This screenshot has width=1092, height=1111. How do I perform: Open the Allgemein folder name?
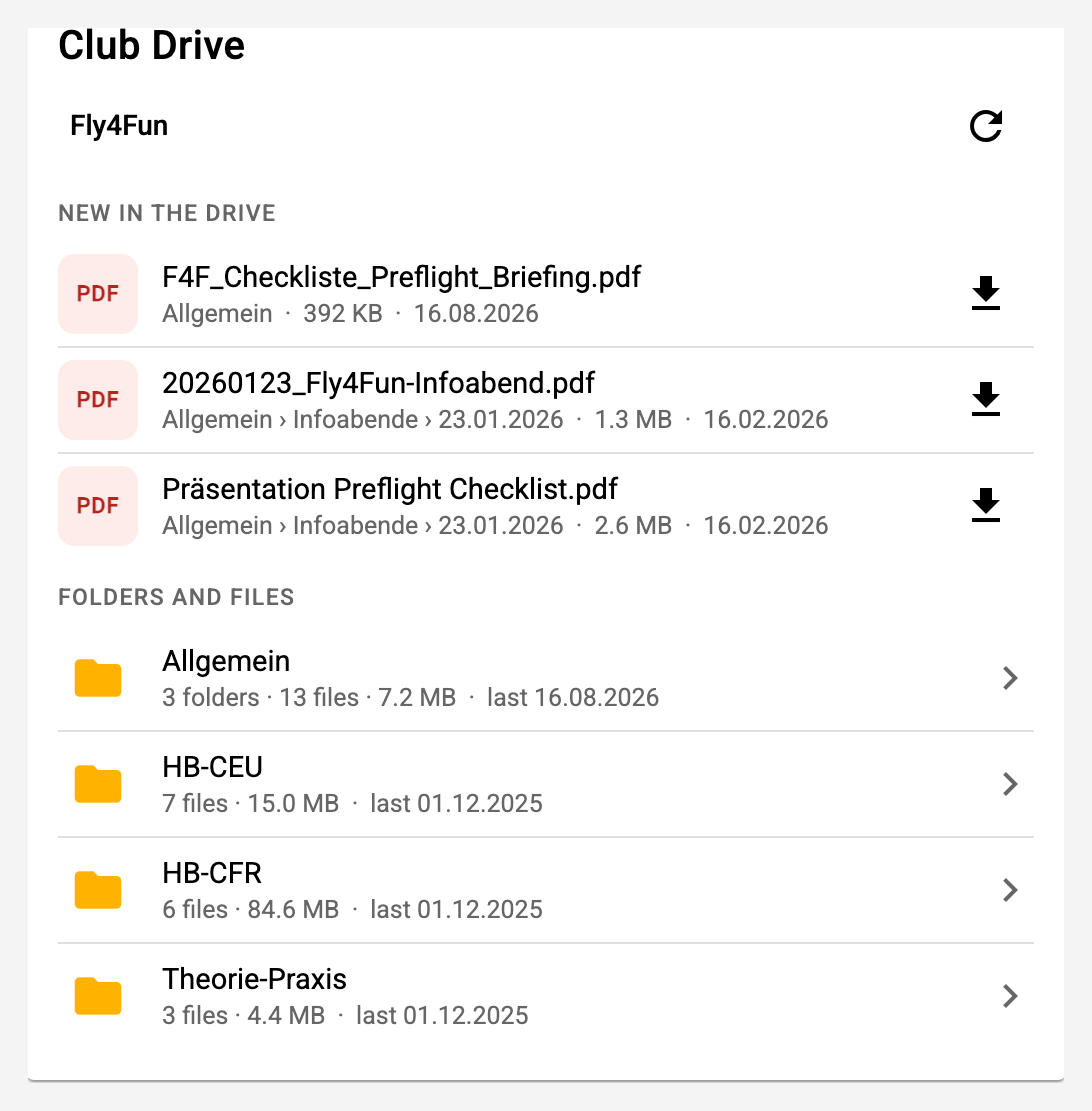226,661
